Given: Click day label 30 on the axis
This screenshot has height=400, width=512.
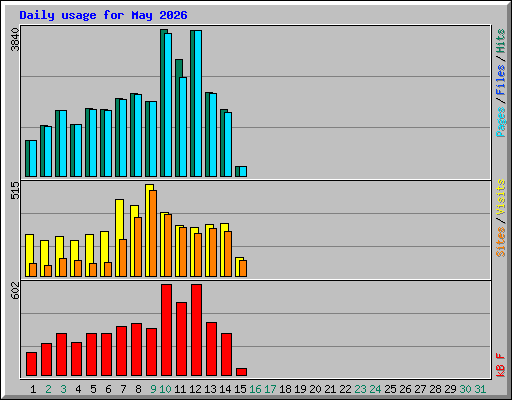Looking at the screenshot, I should (x=465, y=389).
